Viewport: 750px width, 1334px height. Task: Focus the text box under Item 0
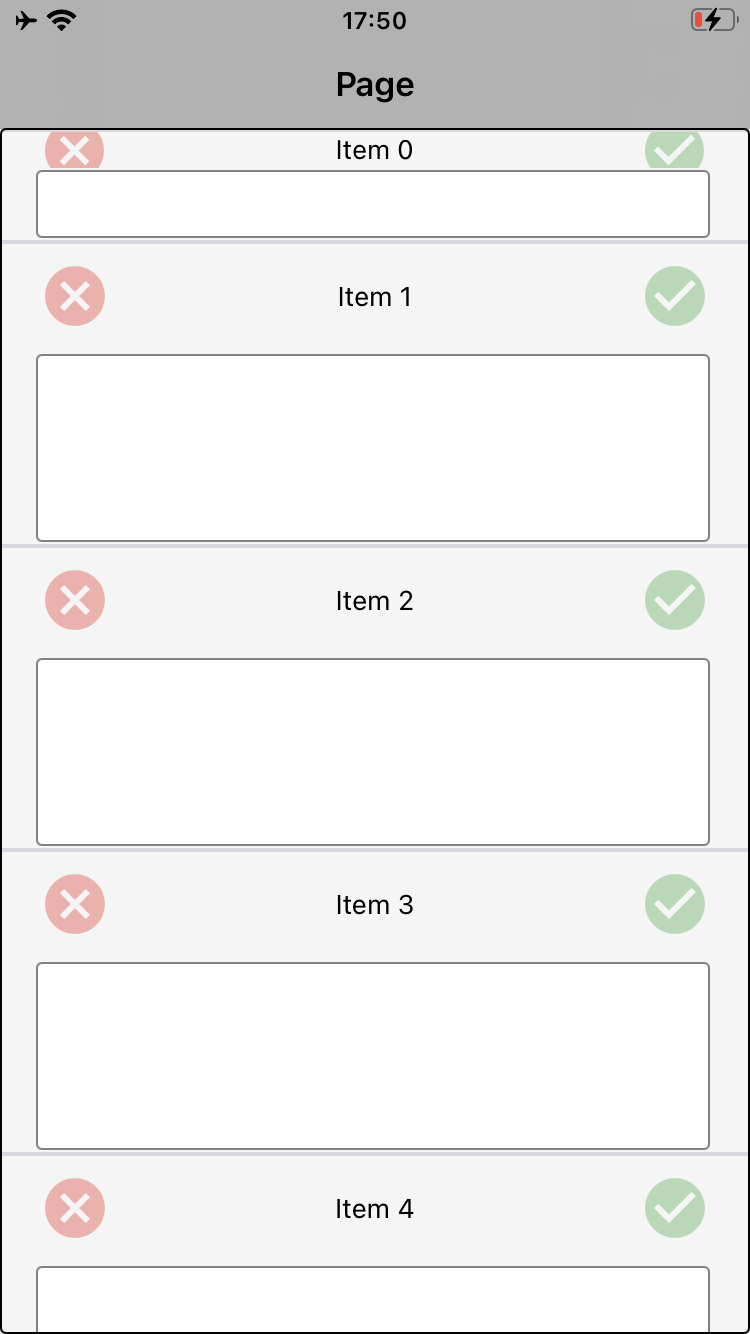click(x=373, y=204)
